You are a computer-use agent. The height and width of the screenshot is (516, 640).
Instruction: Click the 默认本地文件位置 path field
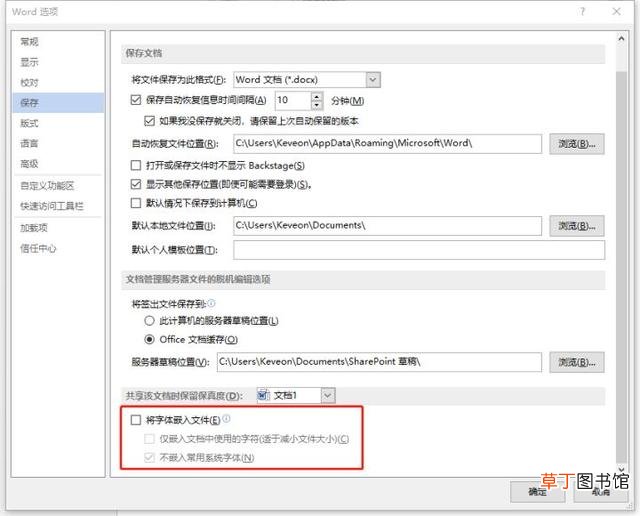tap(387, 226)
